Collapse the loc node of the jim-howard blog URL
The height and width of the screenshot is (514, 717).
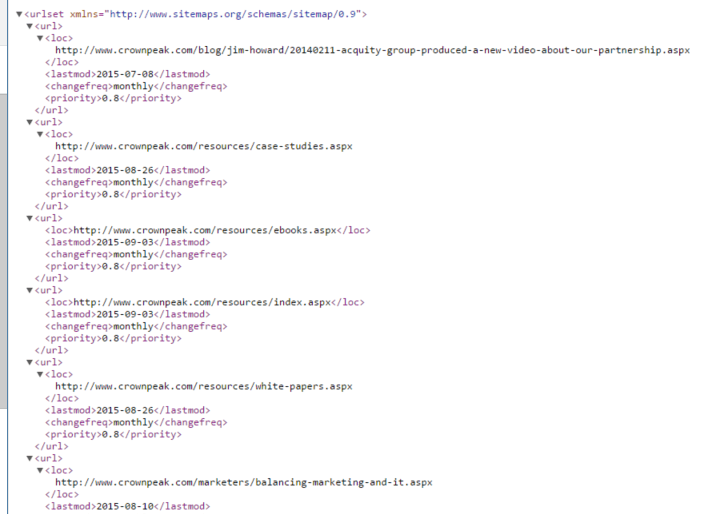[39, 38]
